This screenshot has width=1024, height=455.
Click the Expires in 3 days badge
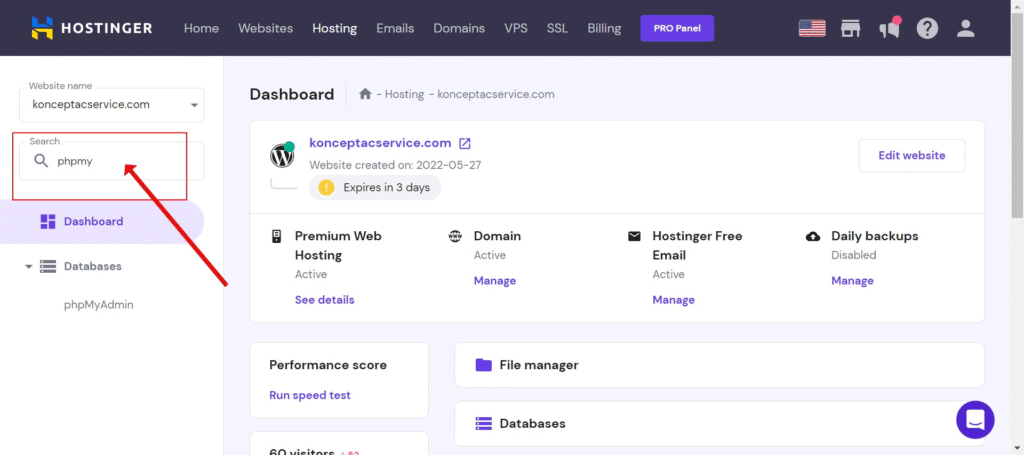tap(375, 188)
